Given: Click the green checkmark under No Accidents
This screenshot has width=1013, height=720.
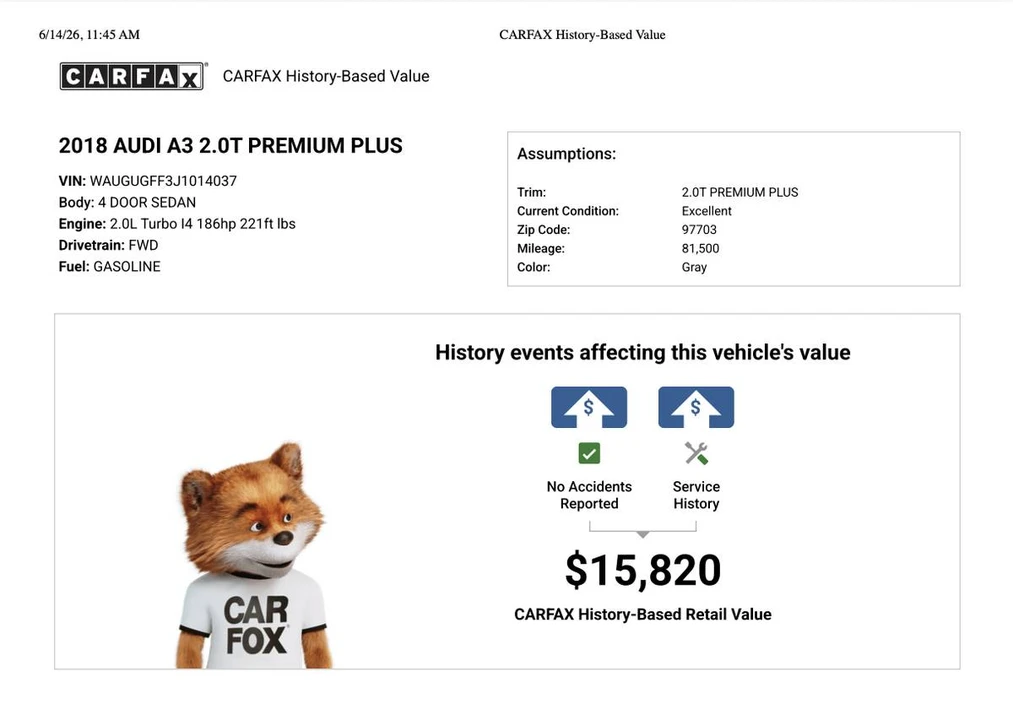Looking at the screenshot, I should 589,453.
